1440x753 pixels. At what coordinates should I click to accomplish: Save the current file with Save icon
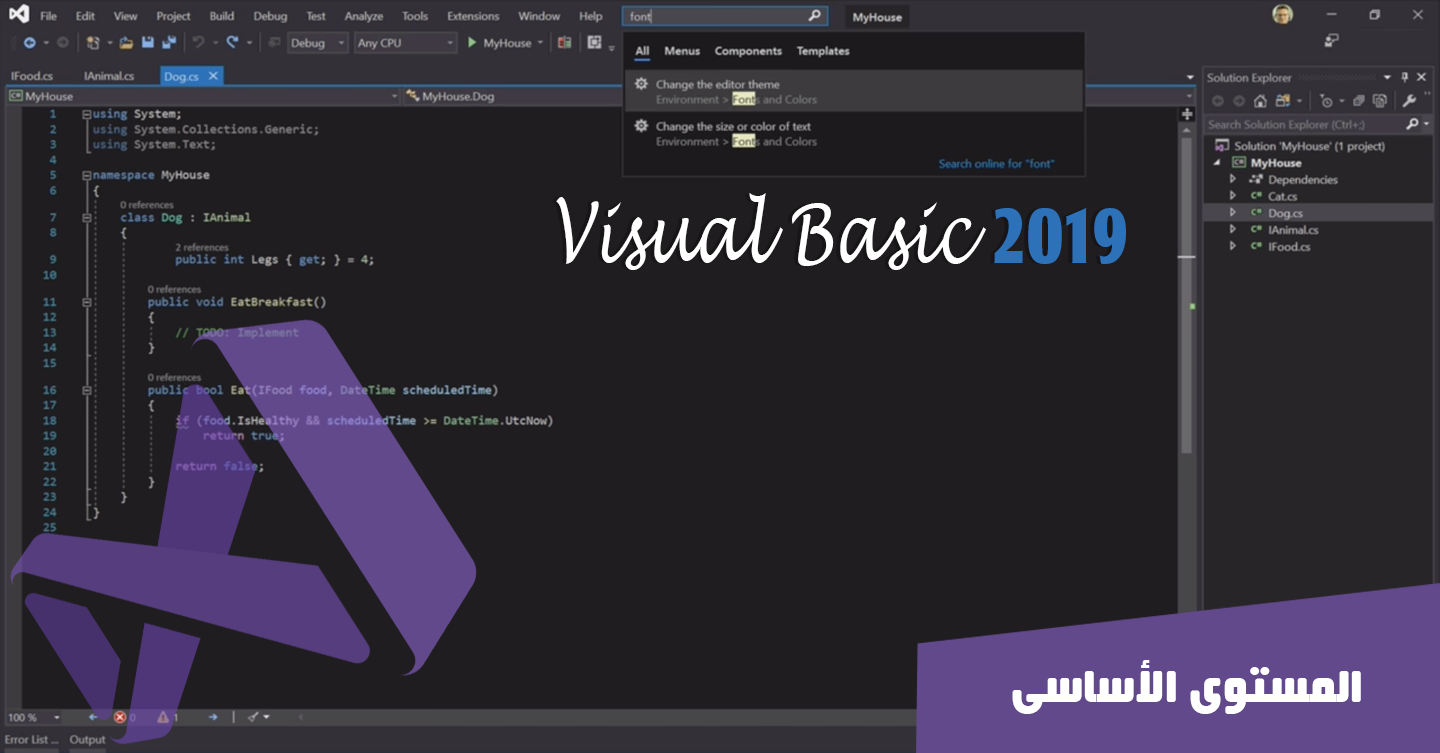147,43
